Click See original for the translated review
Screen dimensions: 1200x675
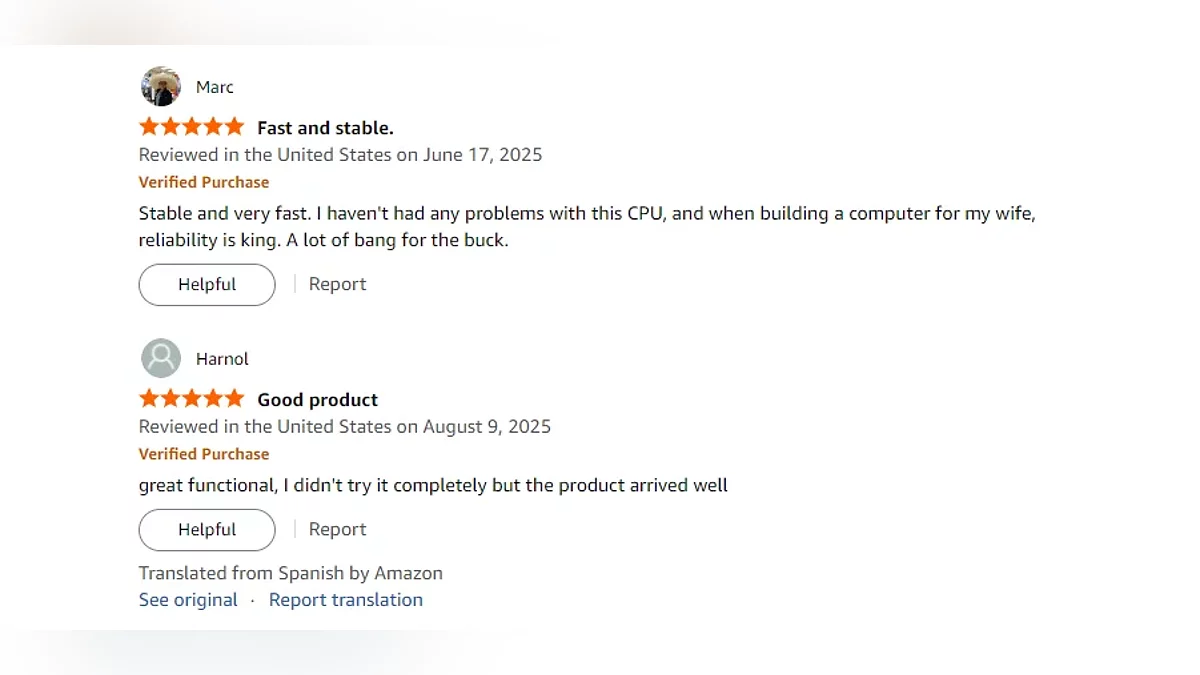click(x=188, y=600)
